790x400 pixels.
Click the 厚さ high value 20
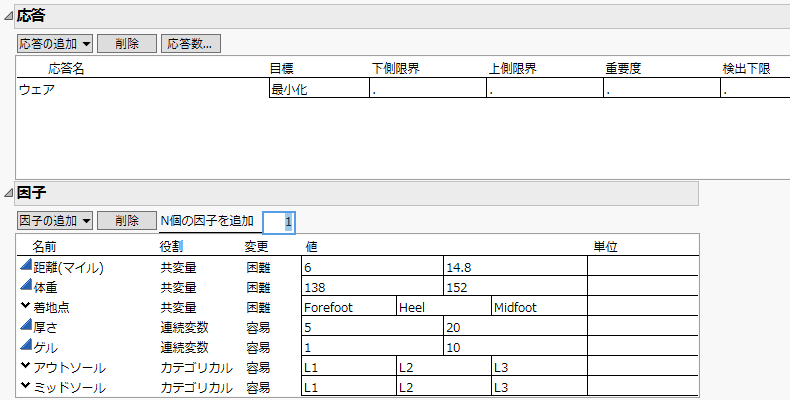pyautogui.click(x=515, y=326)
